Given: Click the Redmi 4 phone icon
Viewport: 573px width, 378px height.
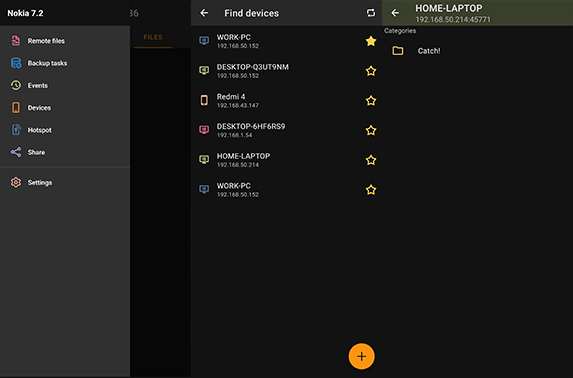Looking at the screenshot, I should (x=204, y=100).
